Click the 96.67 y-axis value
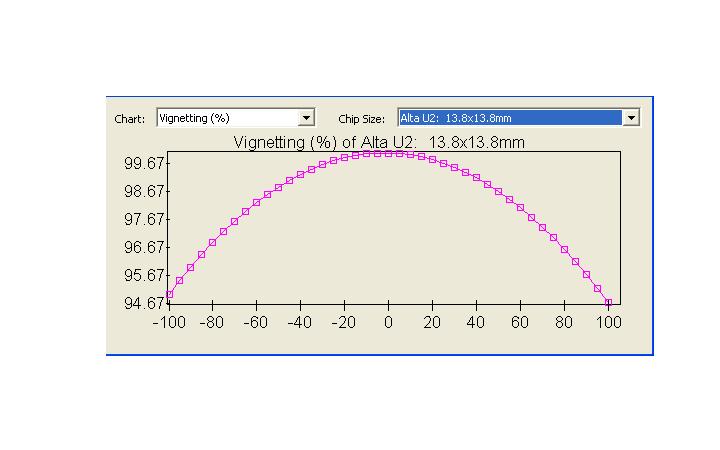The image size is (720, 450). point(144,248)
